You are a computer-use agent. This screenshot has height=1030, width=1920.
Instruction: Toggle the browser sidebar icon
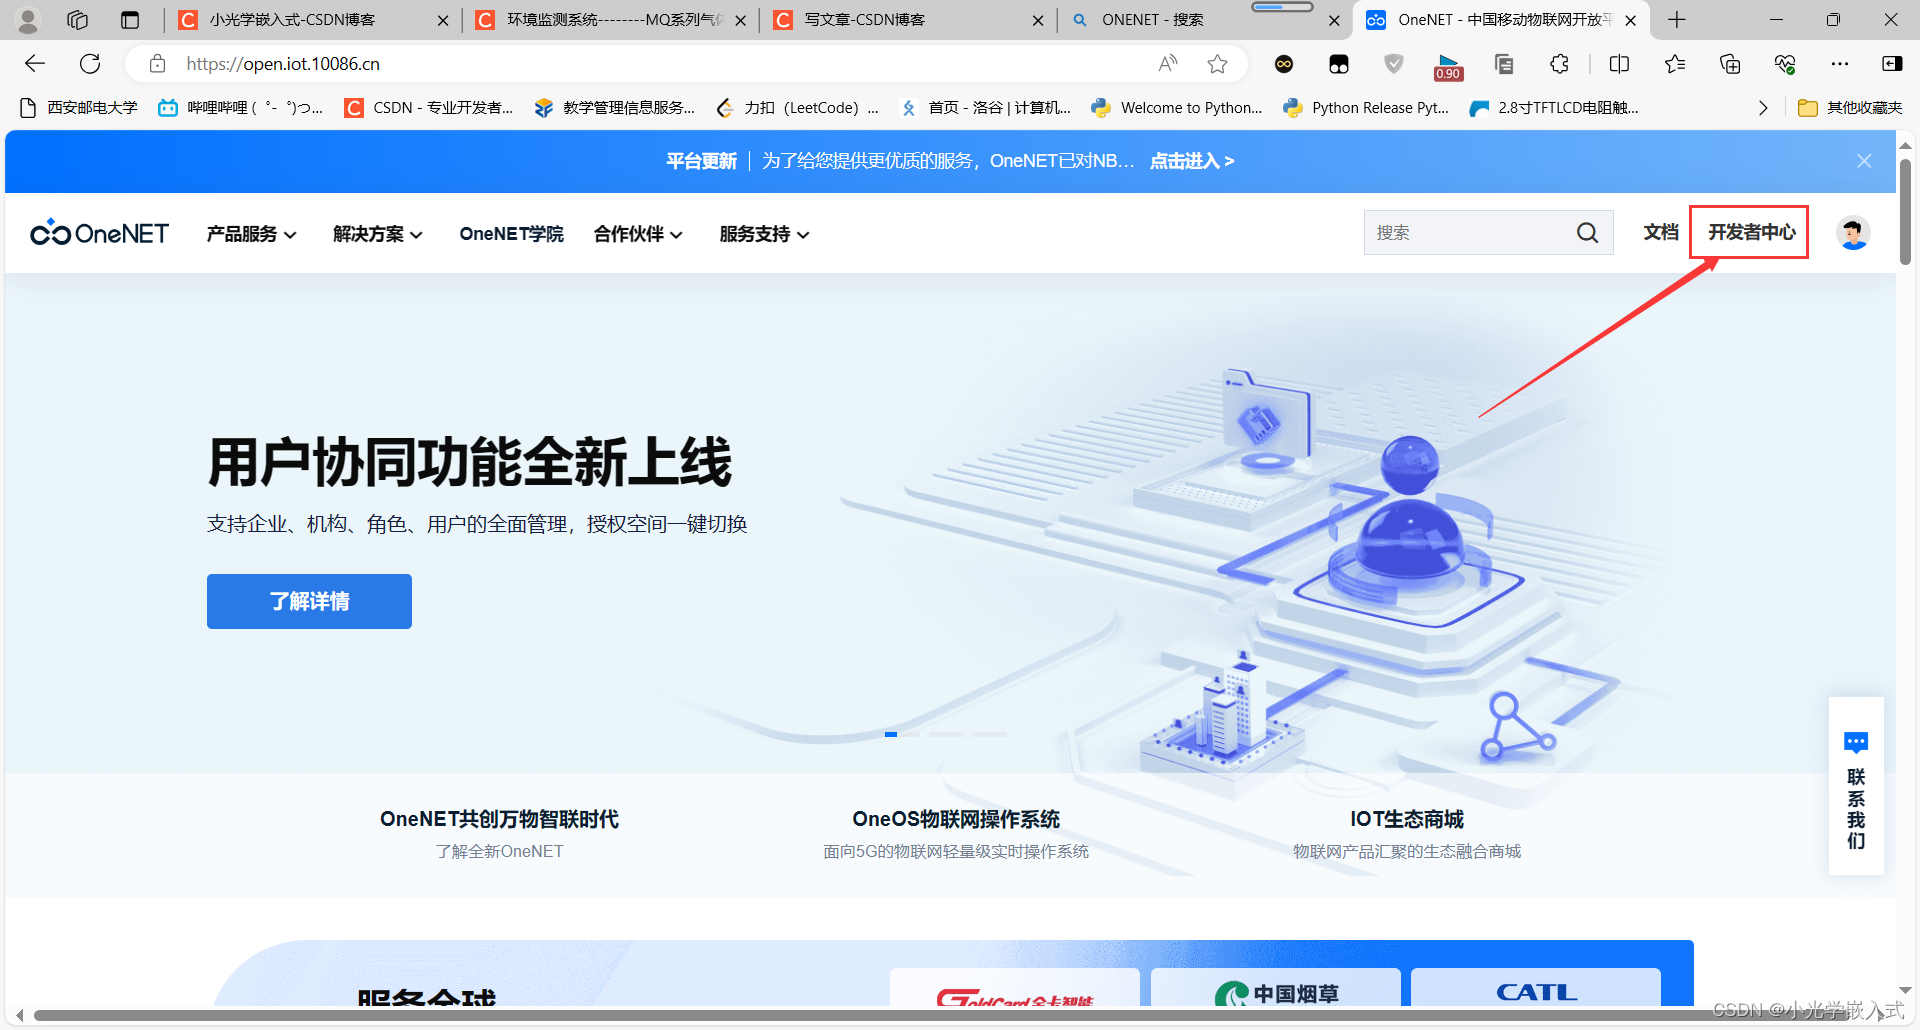[1892, 64]
